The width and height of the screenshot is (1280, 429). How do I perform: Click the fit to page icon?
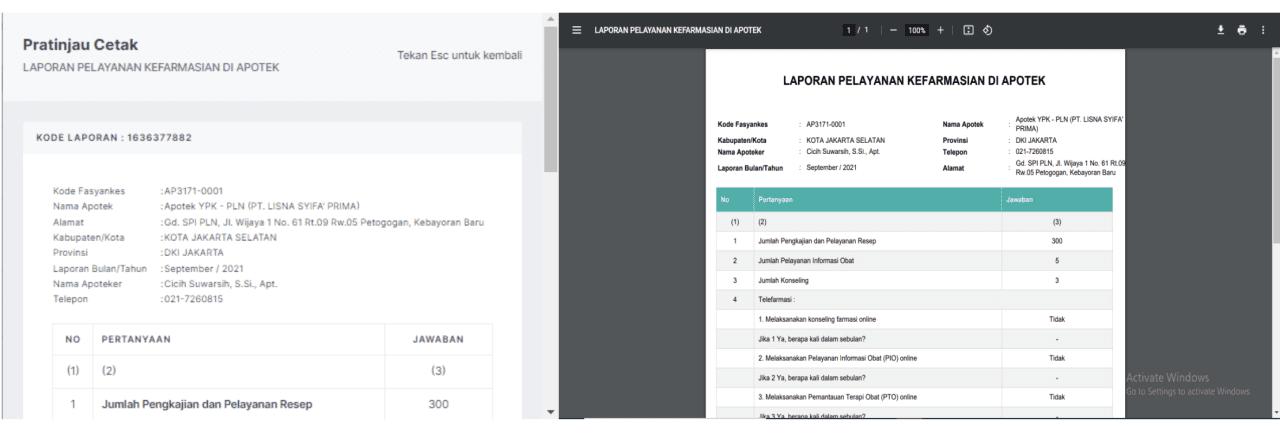pos(968,30)
